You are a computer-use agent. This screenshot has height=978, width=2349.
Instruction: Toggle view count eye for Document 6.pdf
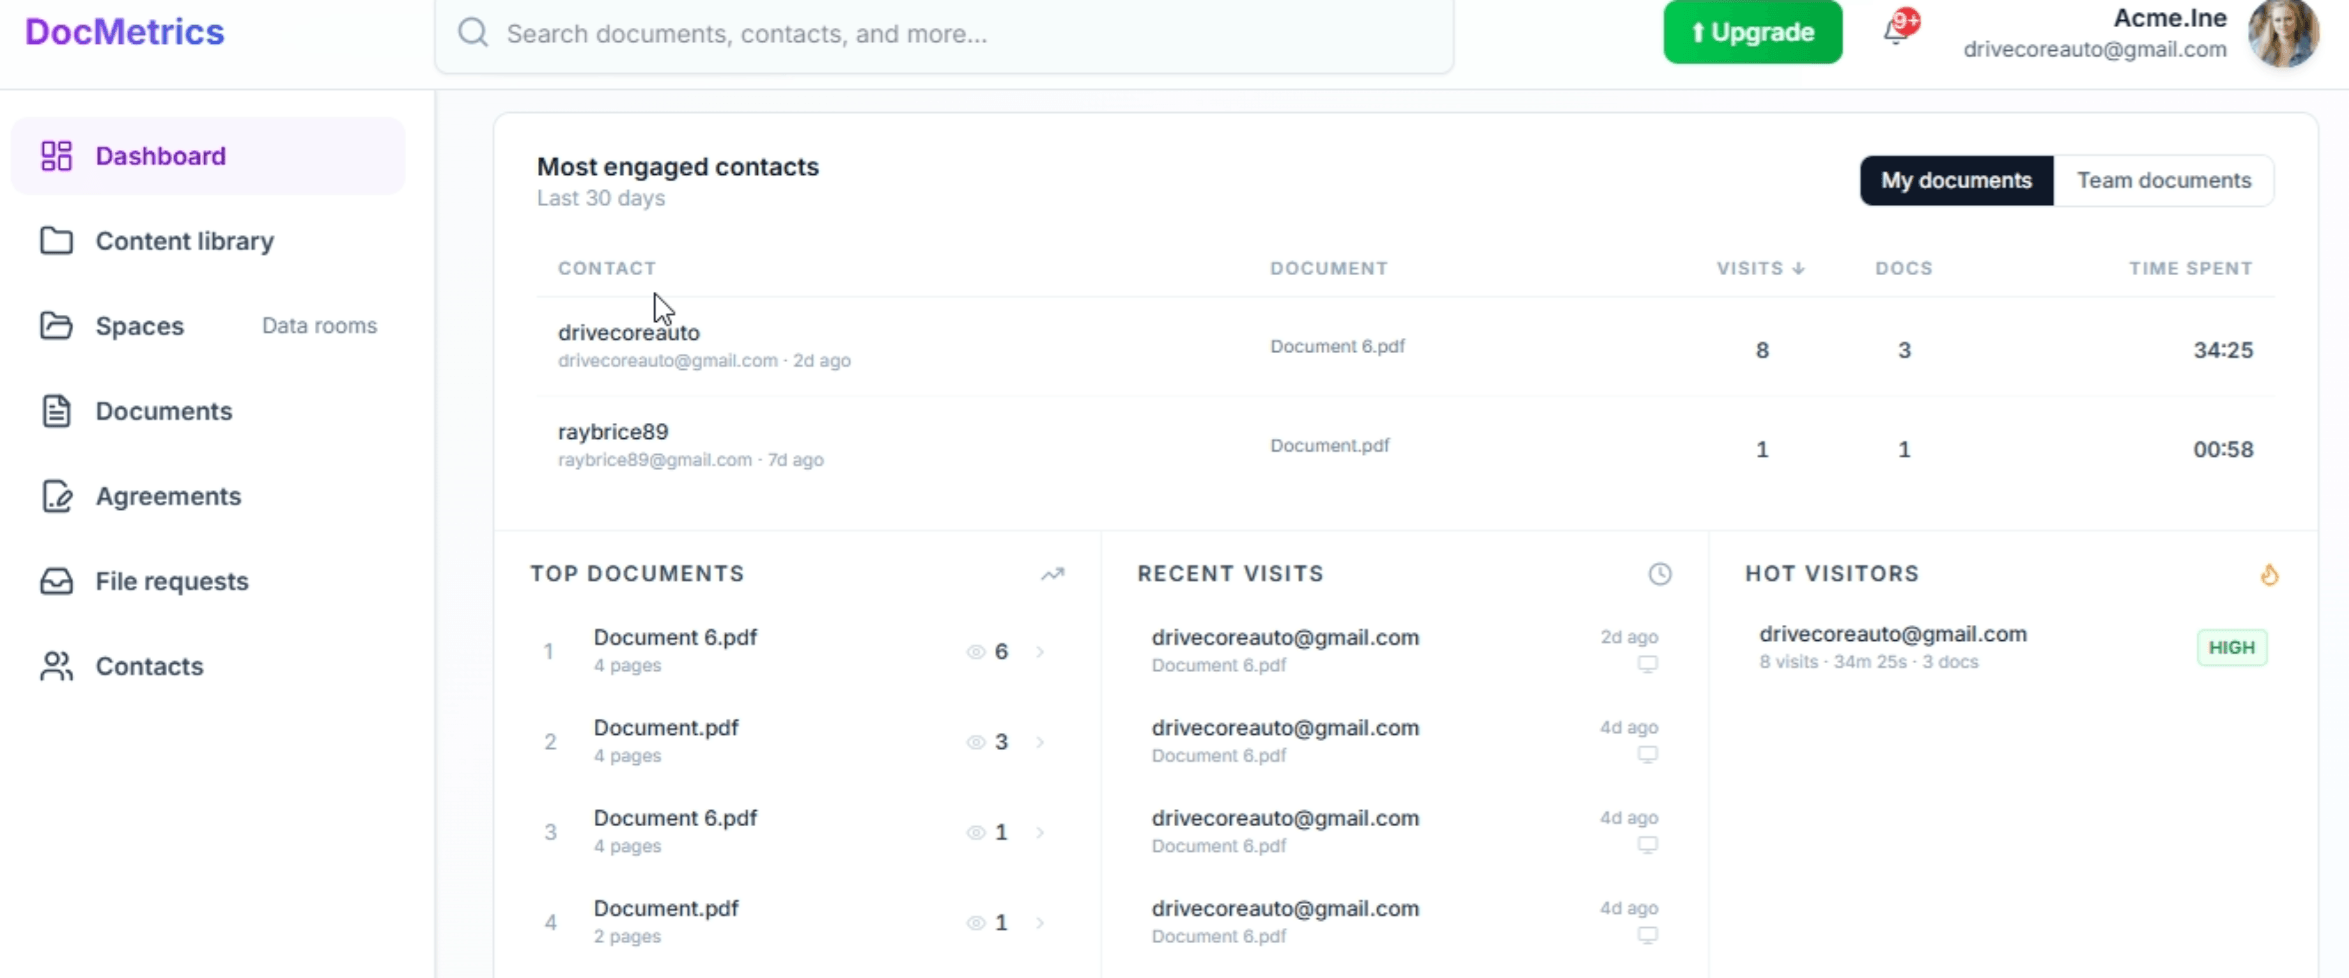click(x=975, y=651)
